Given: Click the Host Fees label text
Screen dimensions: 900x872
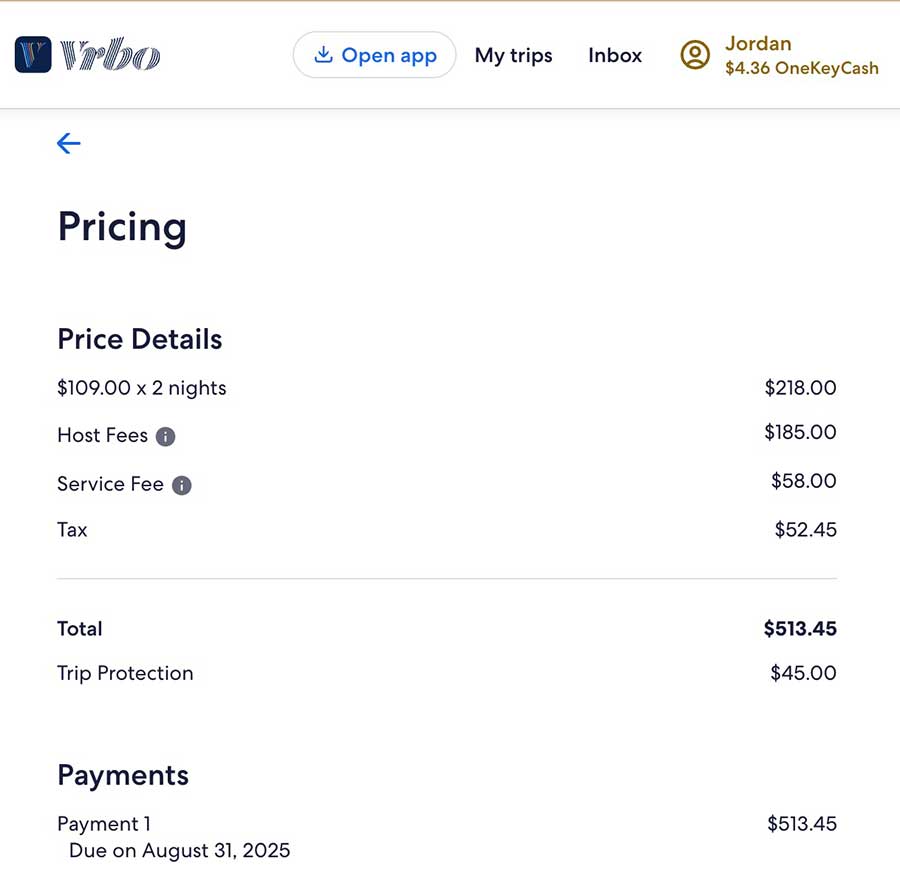Looking at the screenshot, I should pyautogui.click(x=102, y=436).
